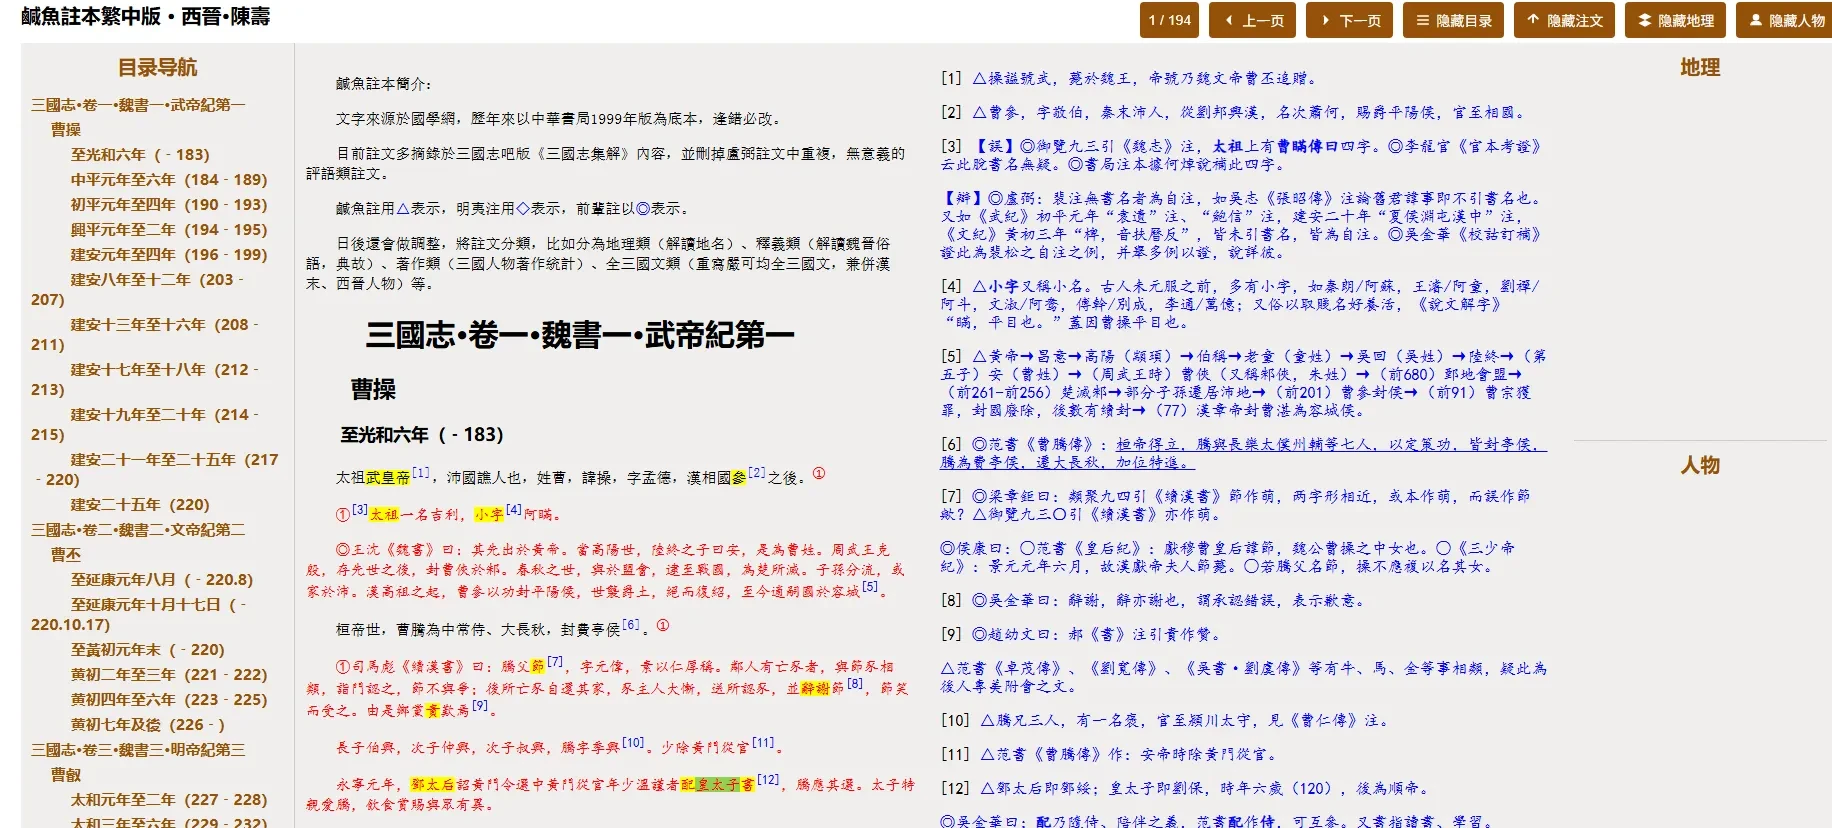Toggle the 隐藏目录 table of contents button
Screen dimensions: 1832x828
pos(1453,20)
